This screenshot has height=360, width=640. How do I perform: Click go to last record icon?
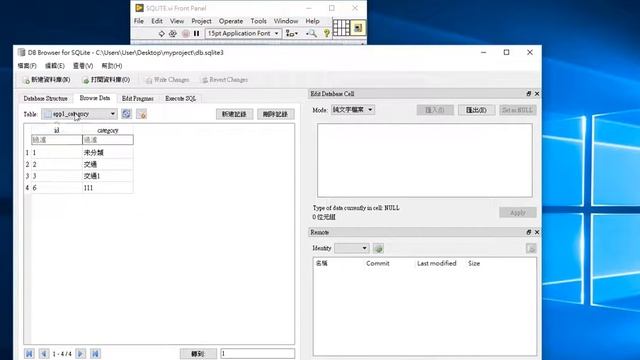[x=96, y=353]
